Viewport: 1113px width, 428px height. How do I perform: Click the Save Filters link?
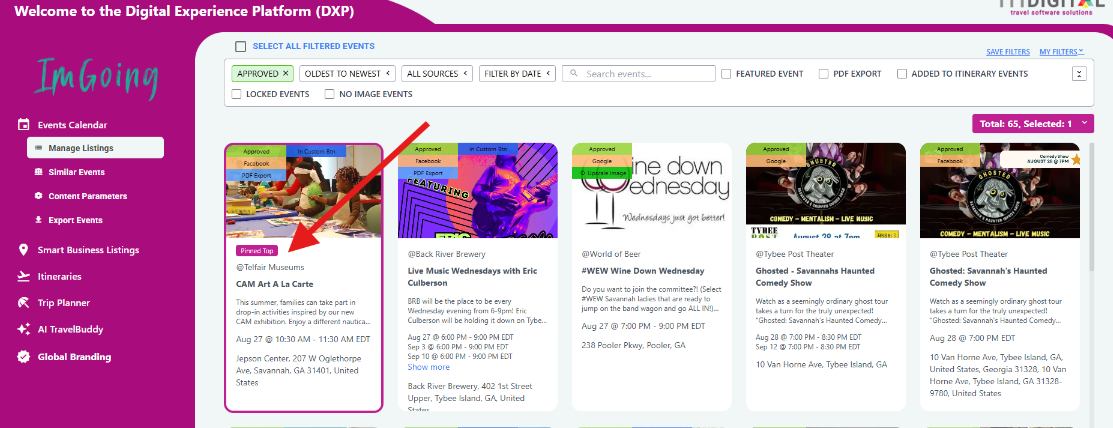tap(1008, 52)
